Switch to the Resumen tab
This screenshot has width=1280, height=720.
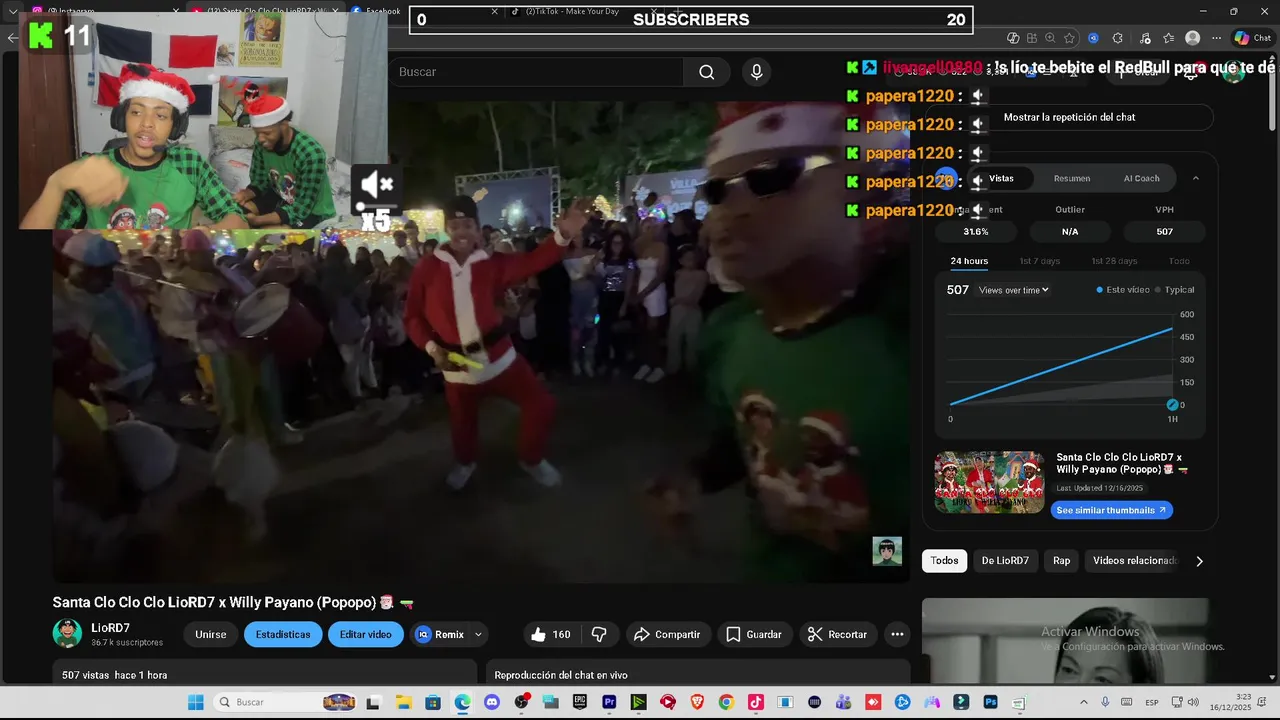pos(1072,178)
